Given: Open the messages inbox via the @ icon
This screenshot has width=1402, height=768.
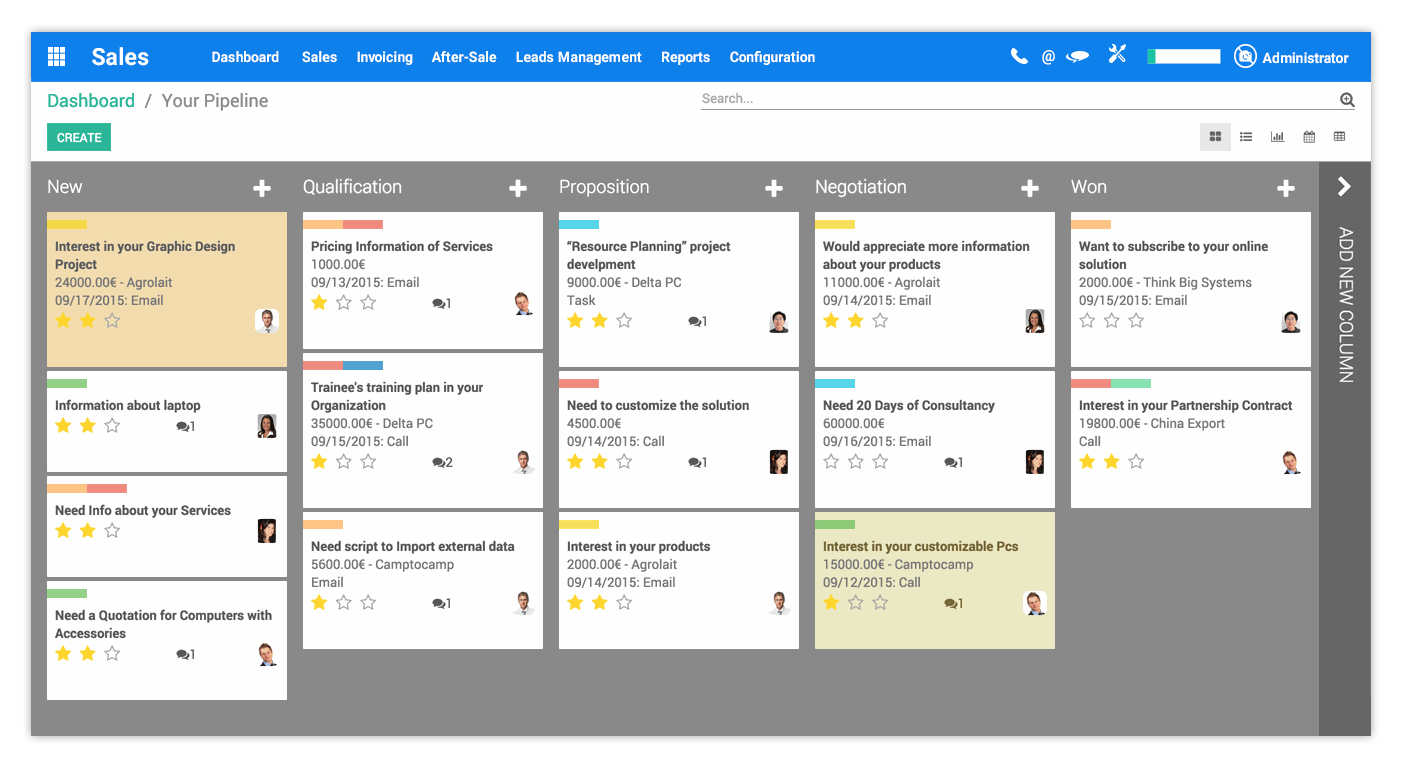Looking at the screenshot, I should (x=1048, y=57).
